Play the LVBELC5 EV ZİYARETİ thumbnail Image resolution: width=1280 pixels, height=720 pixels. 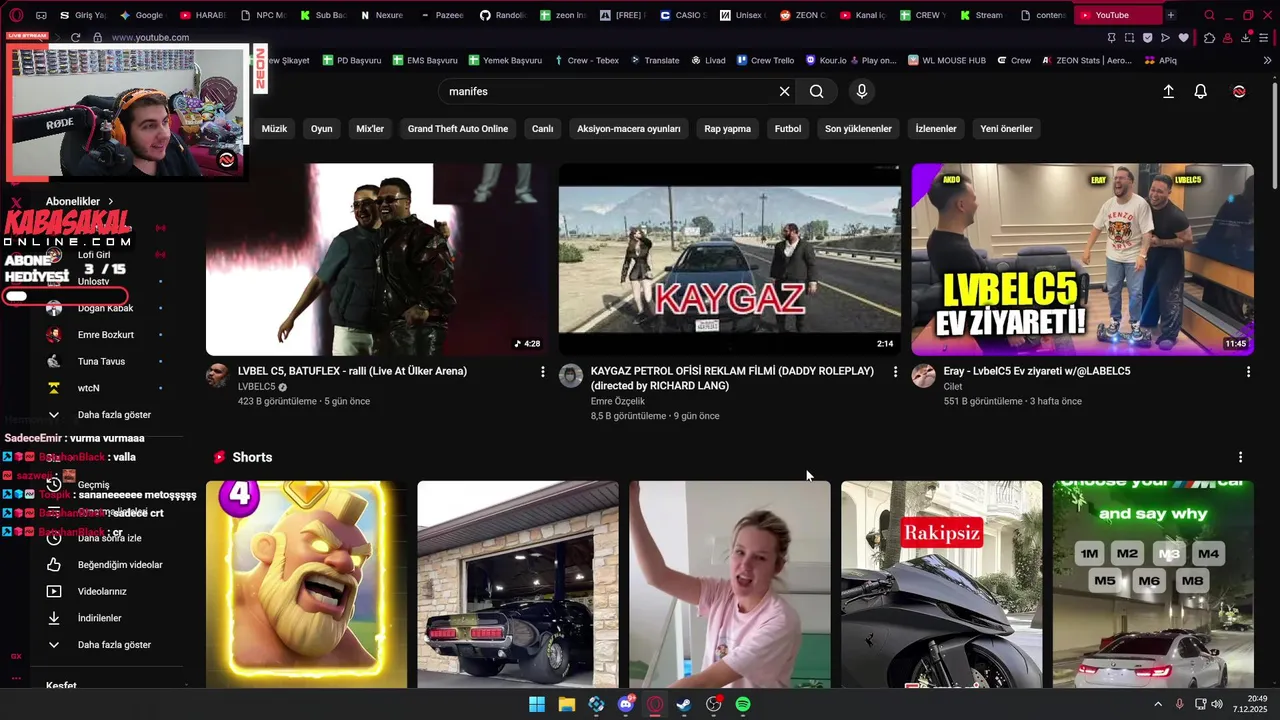(x=1083, y=259)
